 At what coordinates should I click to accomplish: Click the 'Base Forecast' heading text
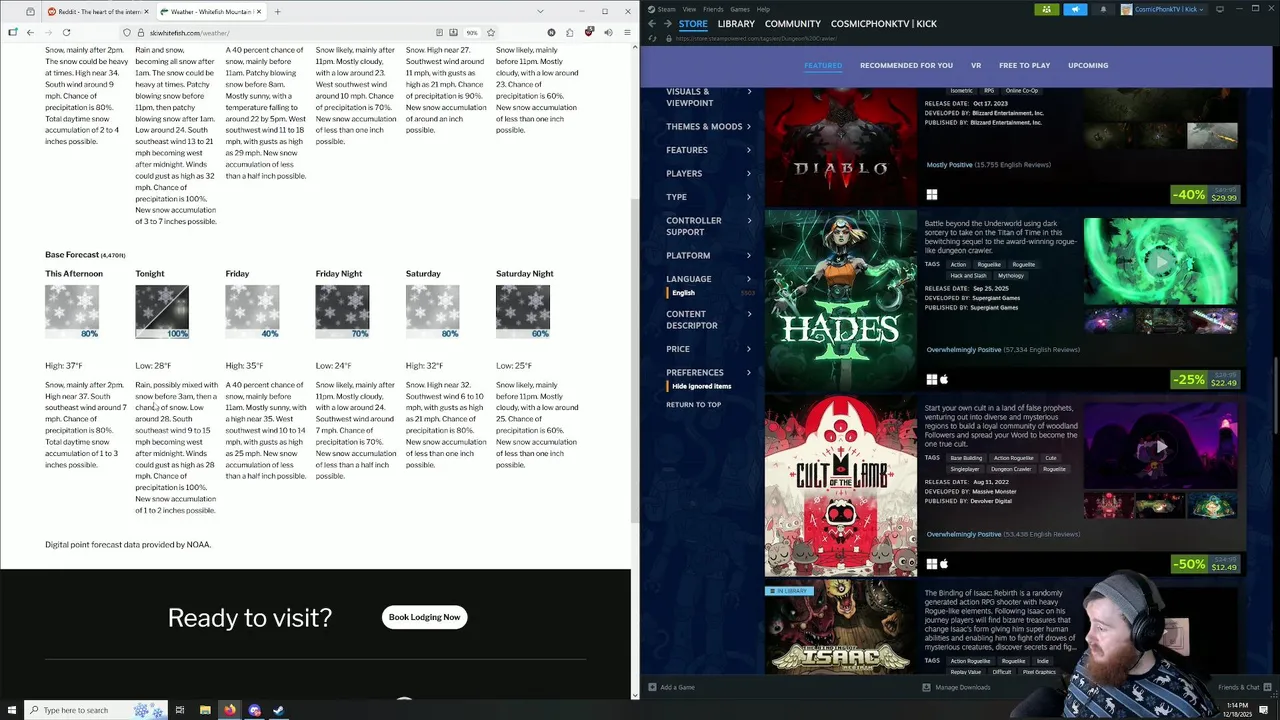tap(72, 255)
